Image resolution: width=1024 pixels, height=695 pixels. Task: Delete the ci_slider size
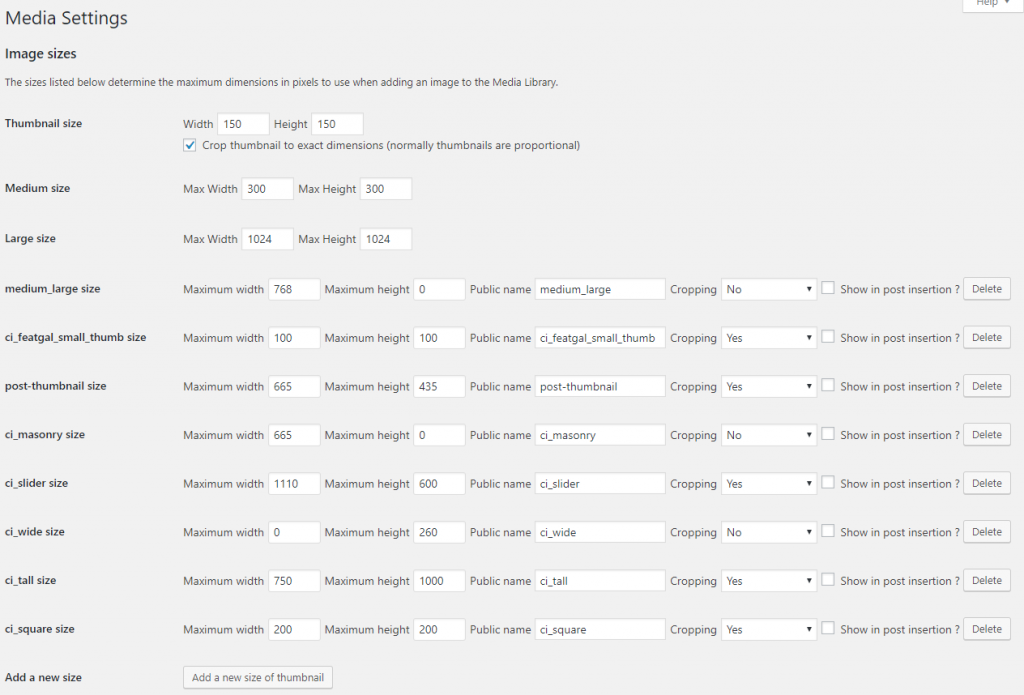pyautogui.click(x=986, y=483)
